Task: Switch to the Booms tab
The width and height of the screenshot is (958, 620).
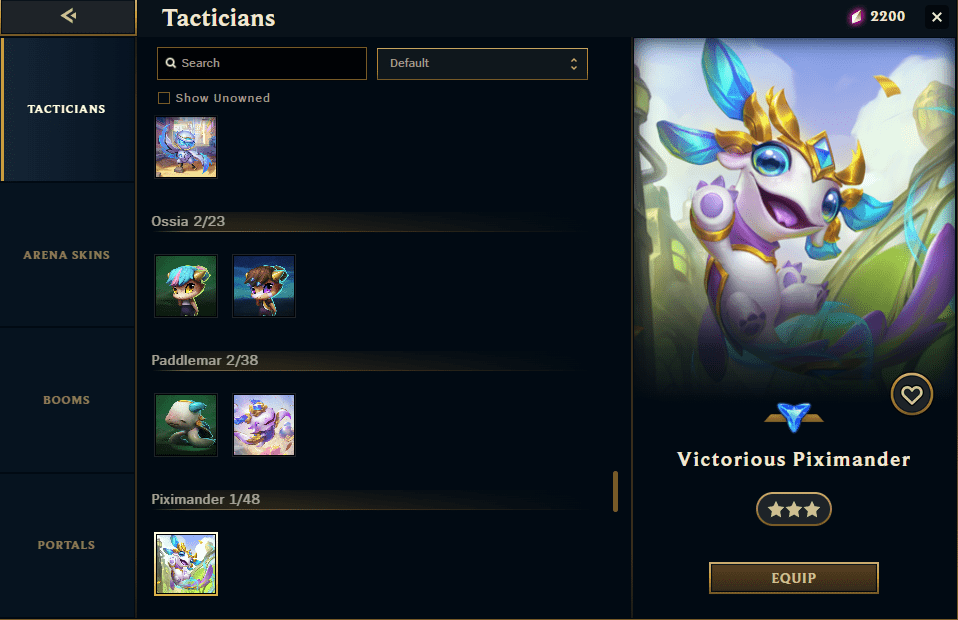Action: (x=67, y=400)
